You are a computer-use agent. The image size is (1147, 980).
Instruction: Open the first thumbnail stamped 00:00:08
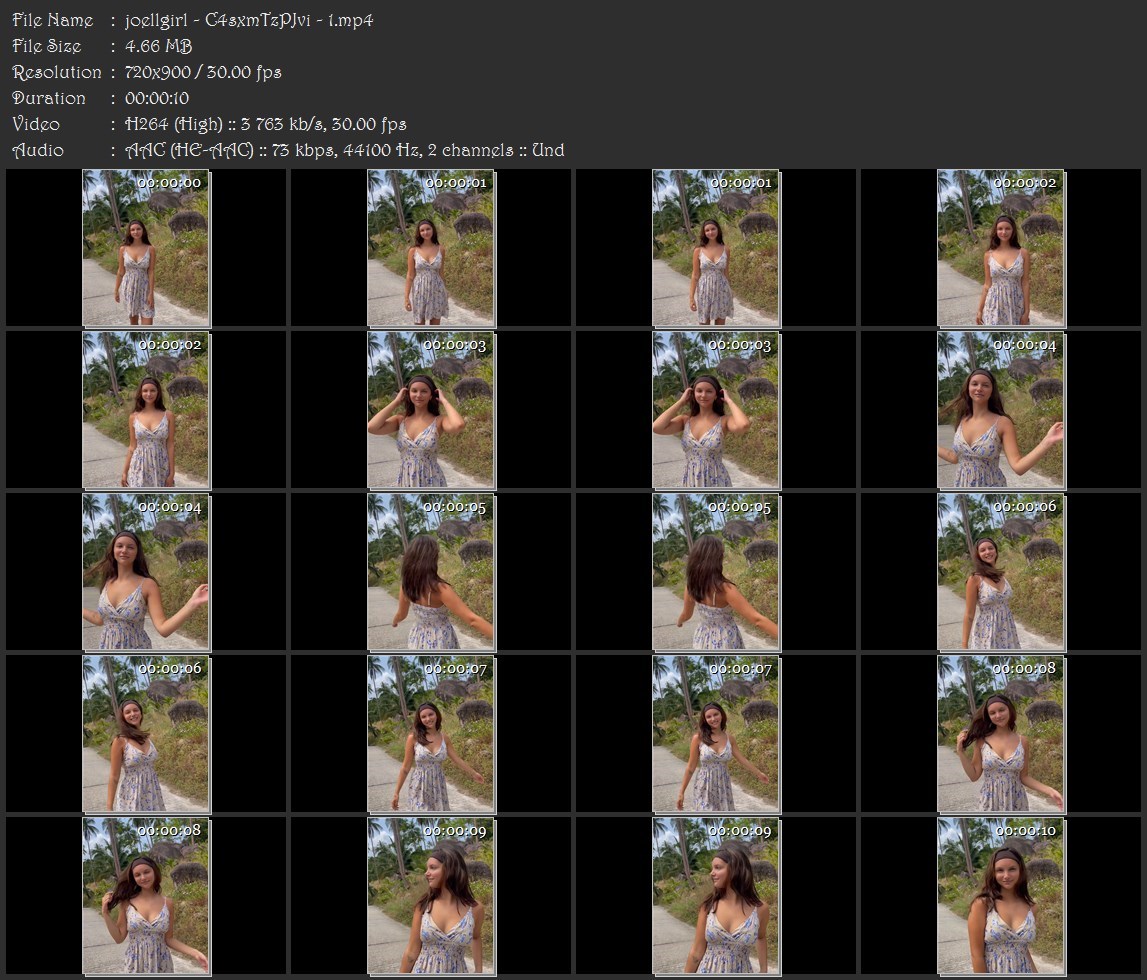(1001, 734)
